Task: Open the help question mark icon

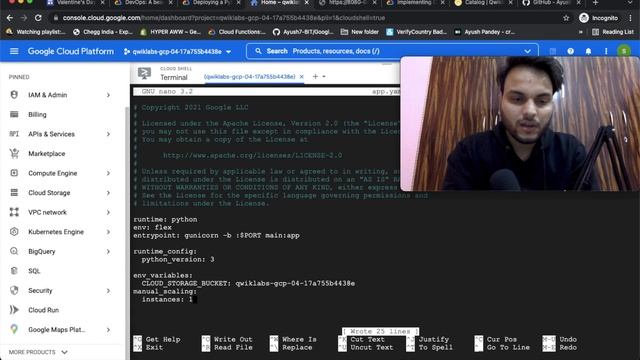Action: tap(570, 51)
